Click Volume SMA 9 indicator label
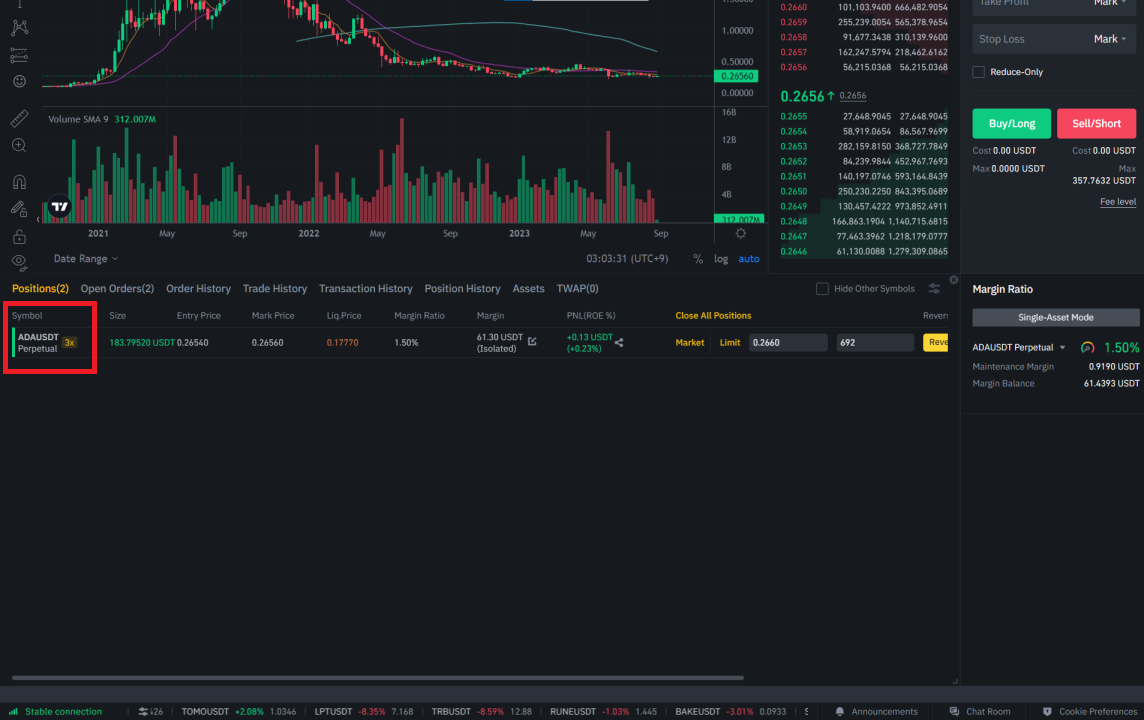The image size is (1144, 720). [78, 119]
